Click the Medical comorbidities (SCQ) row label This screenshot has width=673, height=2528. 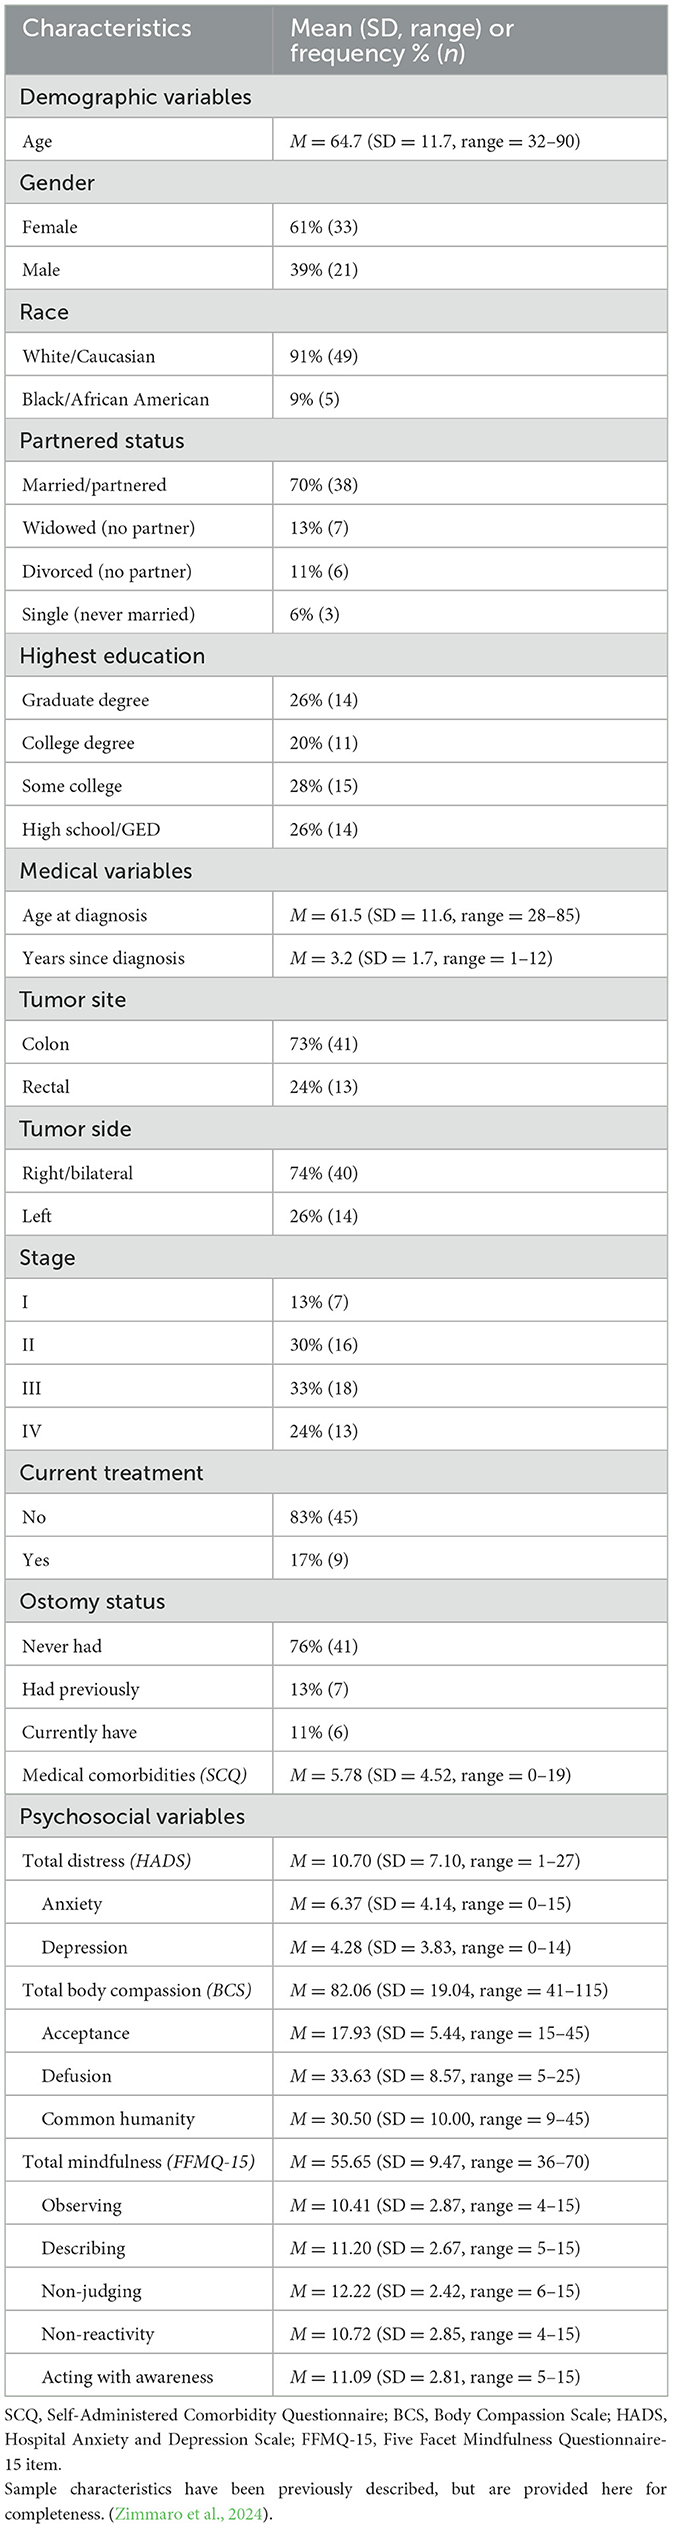[x=134, y=1775]
